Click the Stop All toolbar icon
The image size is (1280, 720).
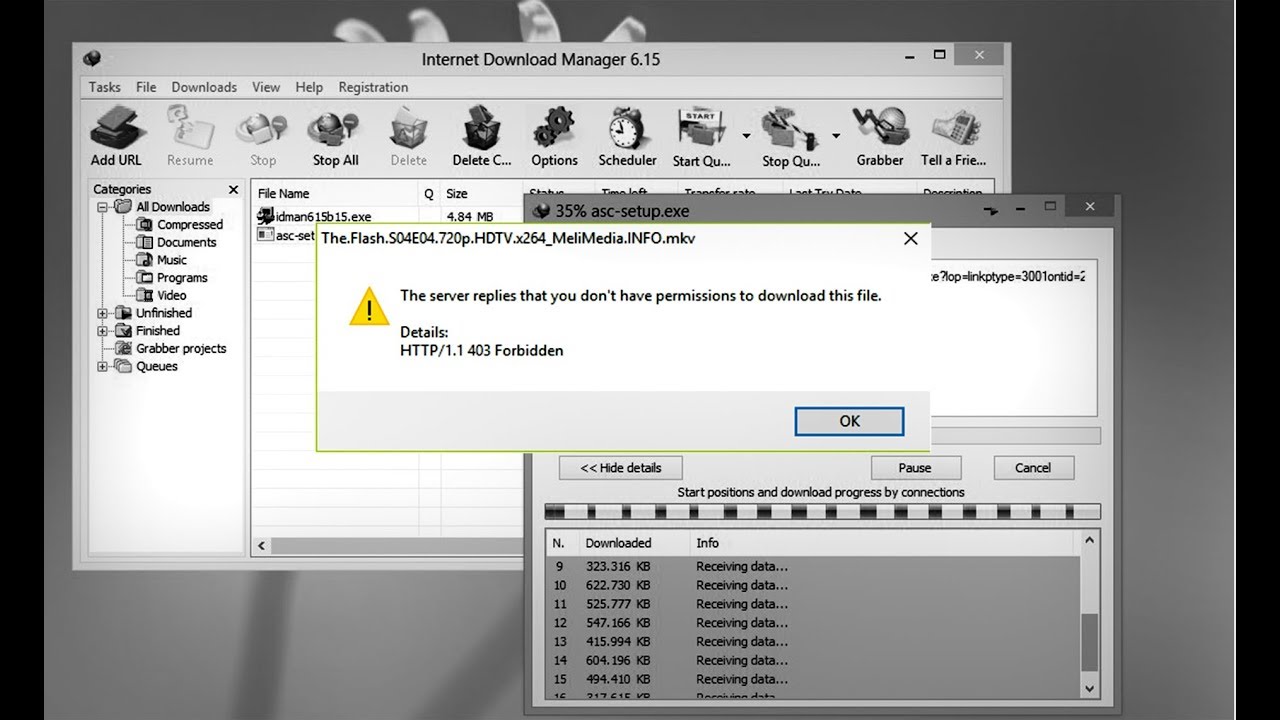coord(335,137)
